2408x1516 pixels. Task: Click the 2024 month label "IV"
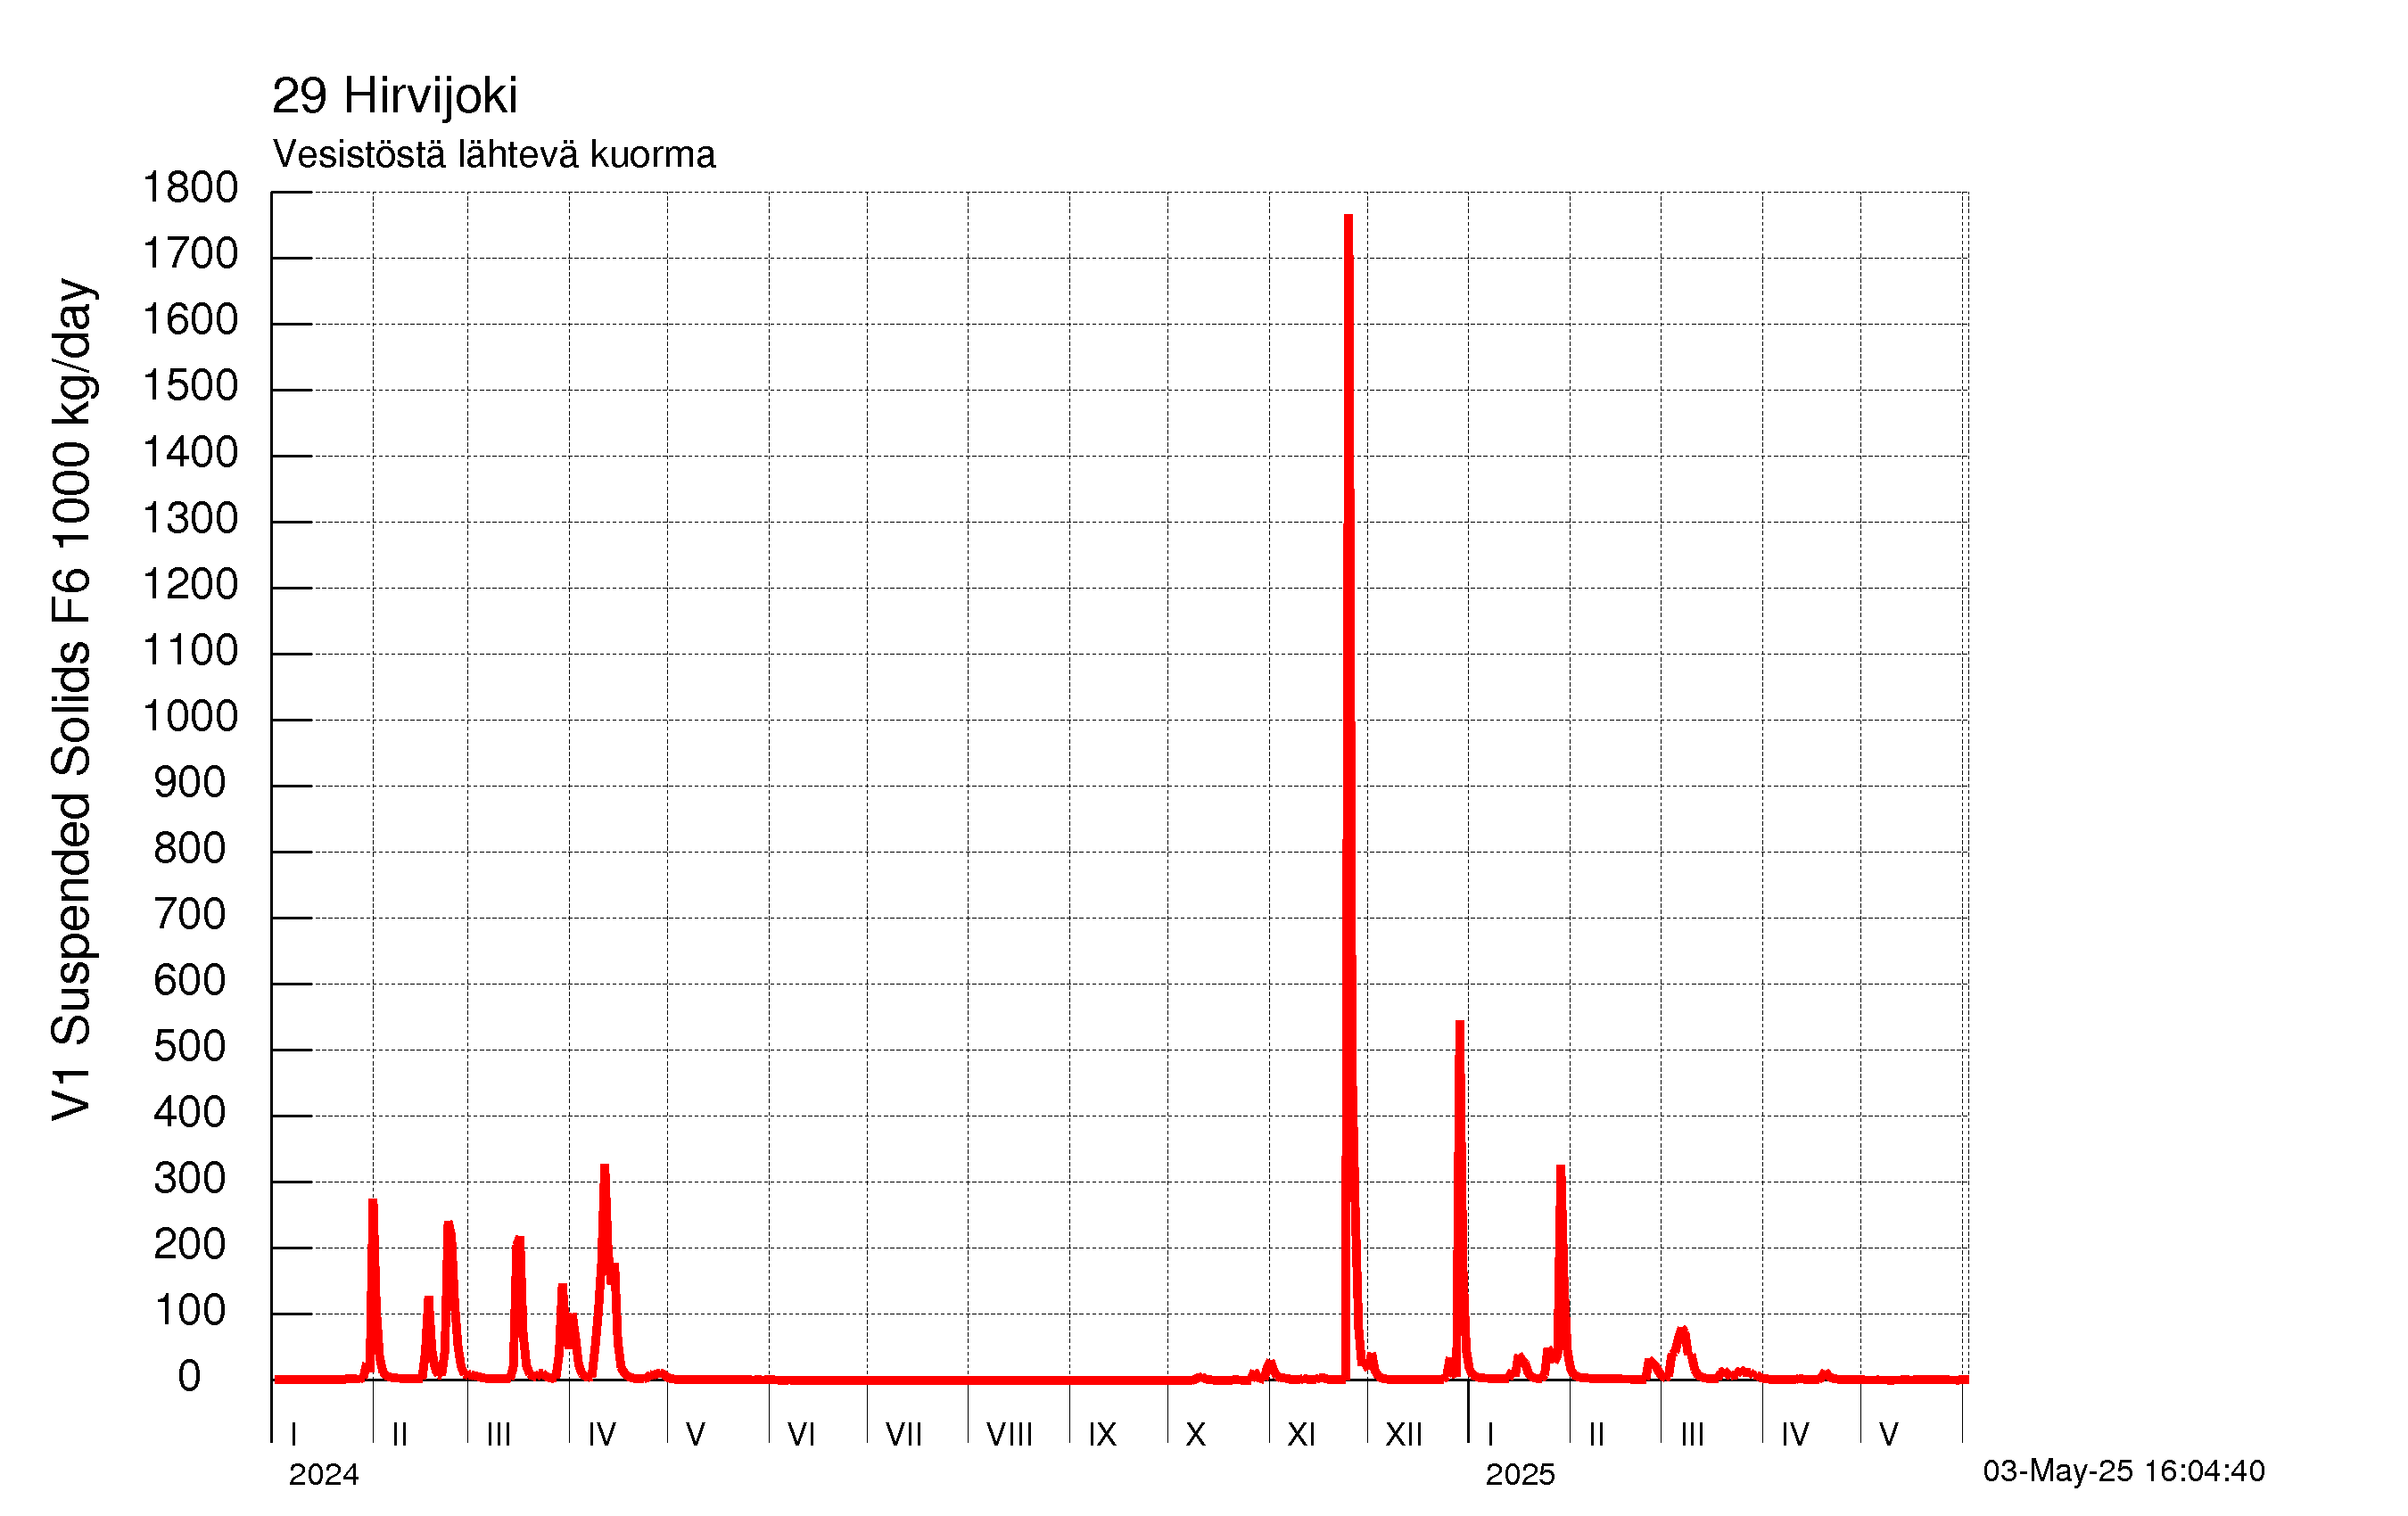click(x=601, y=1435)
